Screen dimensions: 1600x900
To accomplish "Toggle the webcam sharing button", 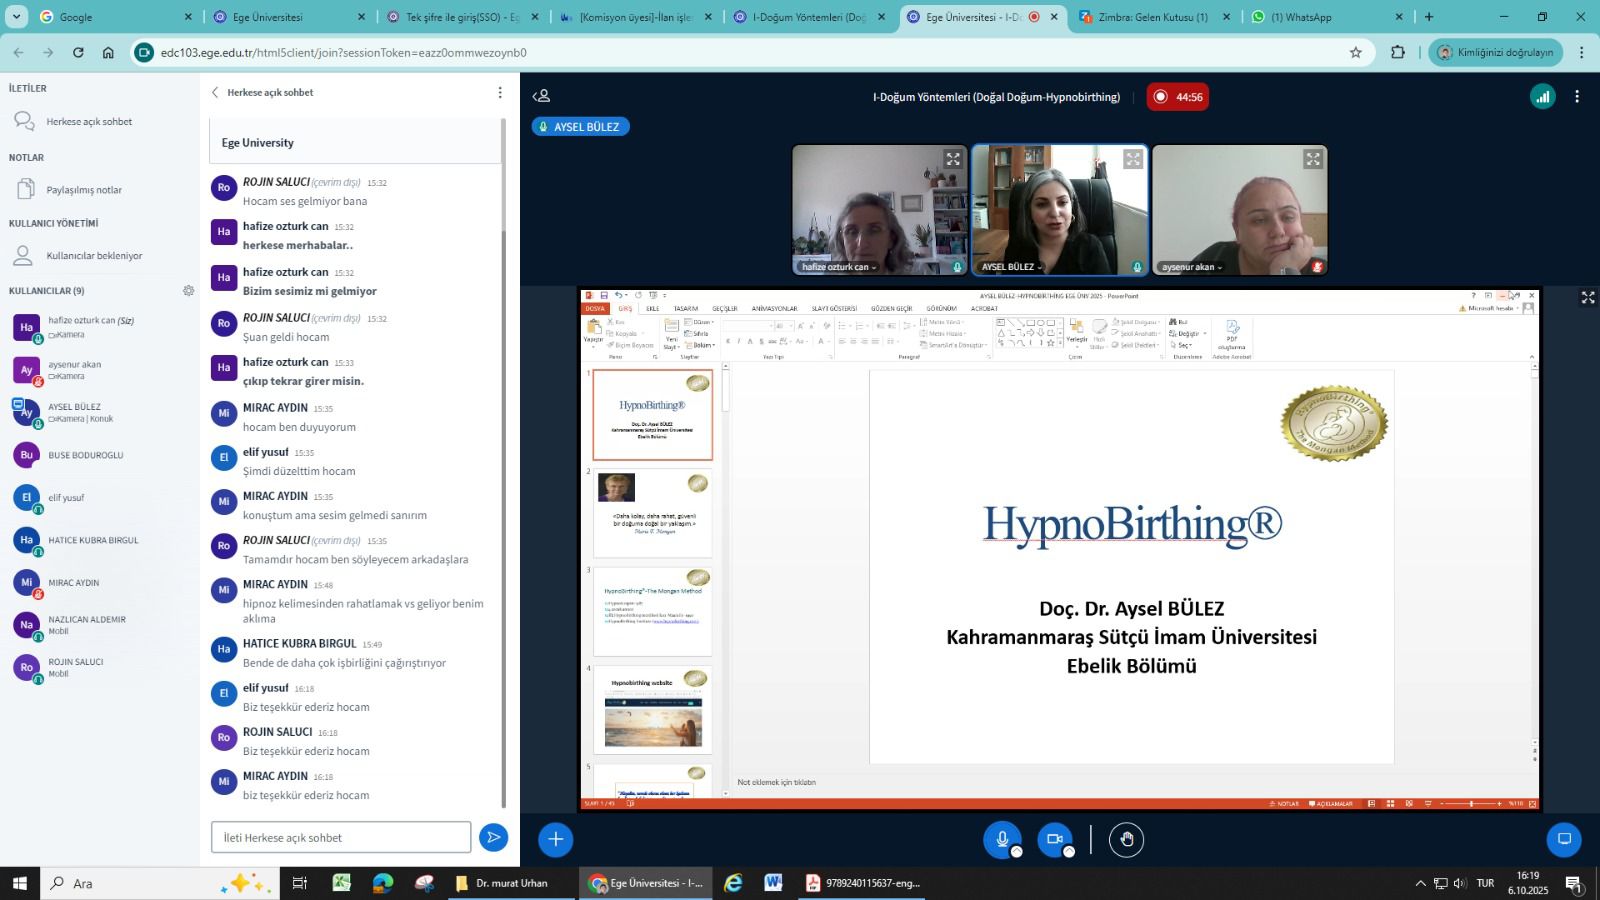I will point(1054,840).
